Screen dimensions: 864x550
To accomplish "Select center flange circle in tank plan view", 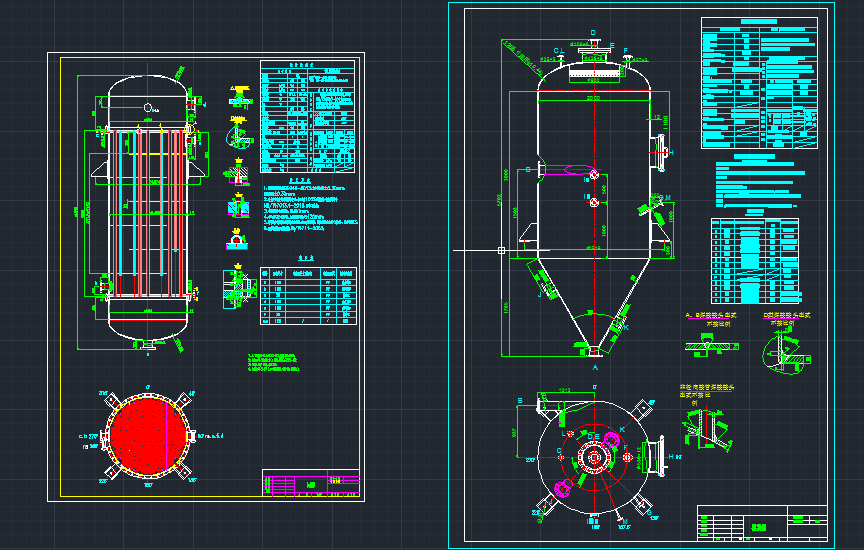I will click(x=594, y=457).
